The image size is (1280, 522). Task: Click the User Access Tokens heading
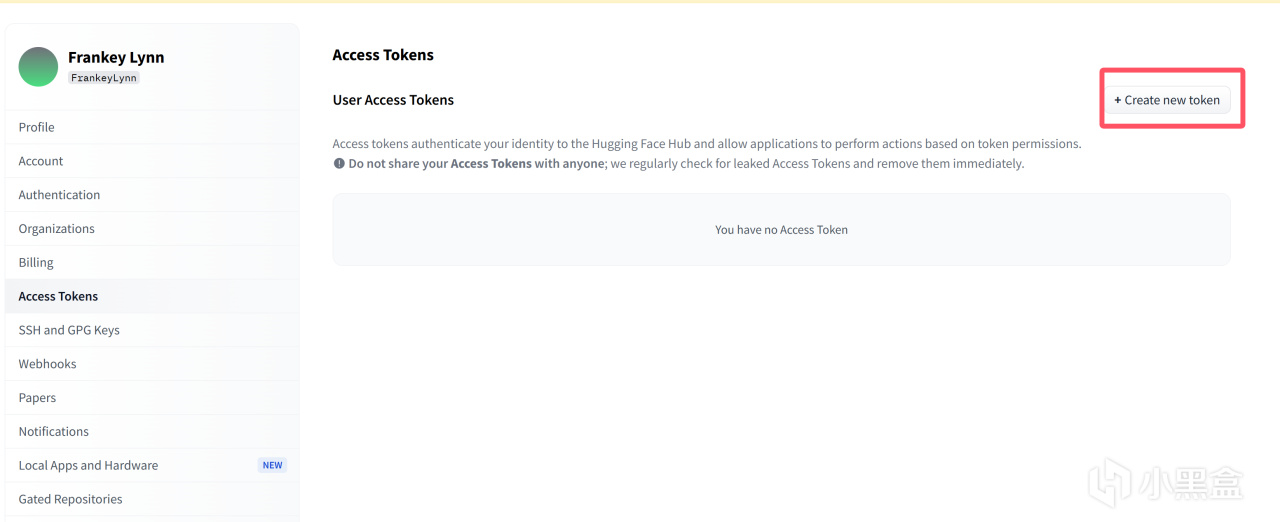click(x=393, y=100)
